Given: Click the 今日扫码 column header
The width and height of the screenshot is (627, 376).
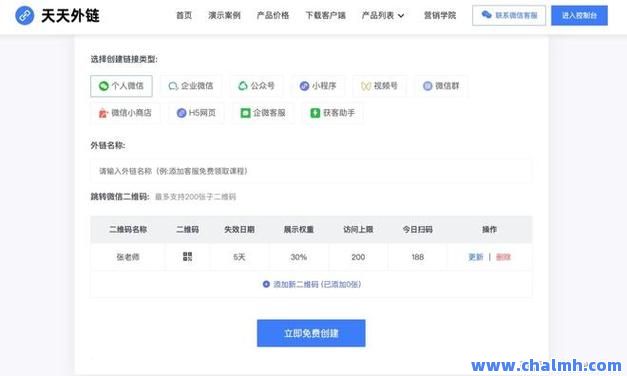Looking at the screenshot, I should (417, 230).
